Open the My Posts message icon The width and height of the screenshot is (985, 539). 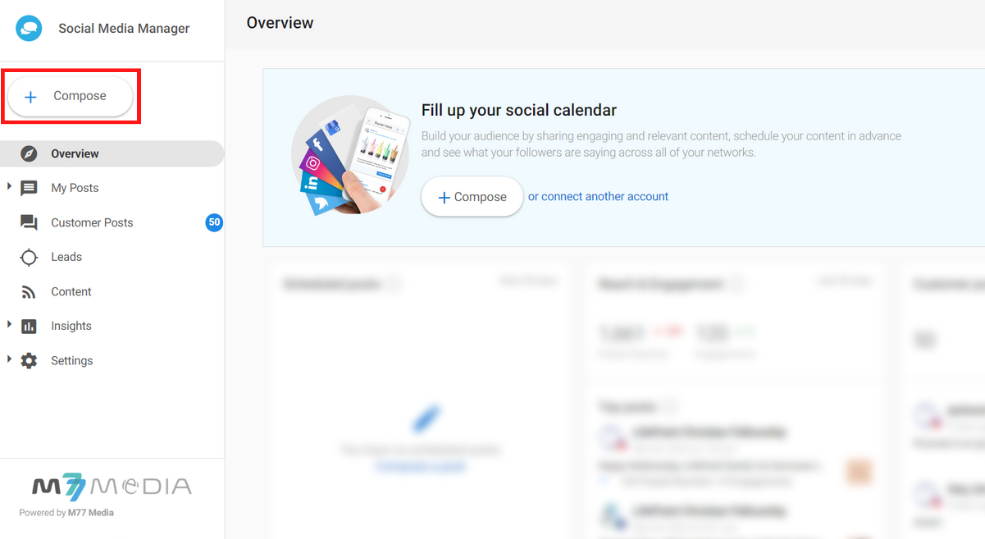coord(29,188)
